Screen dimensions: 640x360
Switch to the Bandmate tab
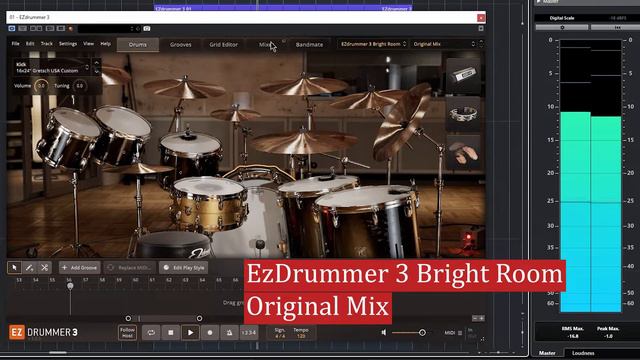point(309,44)
